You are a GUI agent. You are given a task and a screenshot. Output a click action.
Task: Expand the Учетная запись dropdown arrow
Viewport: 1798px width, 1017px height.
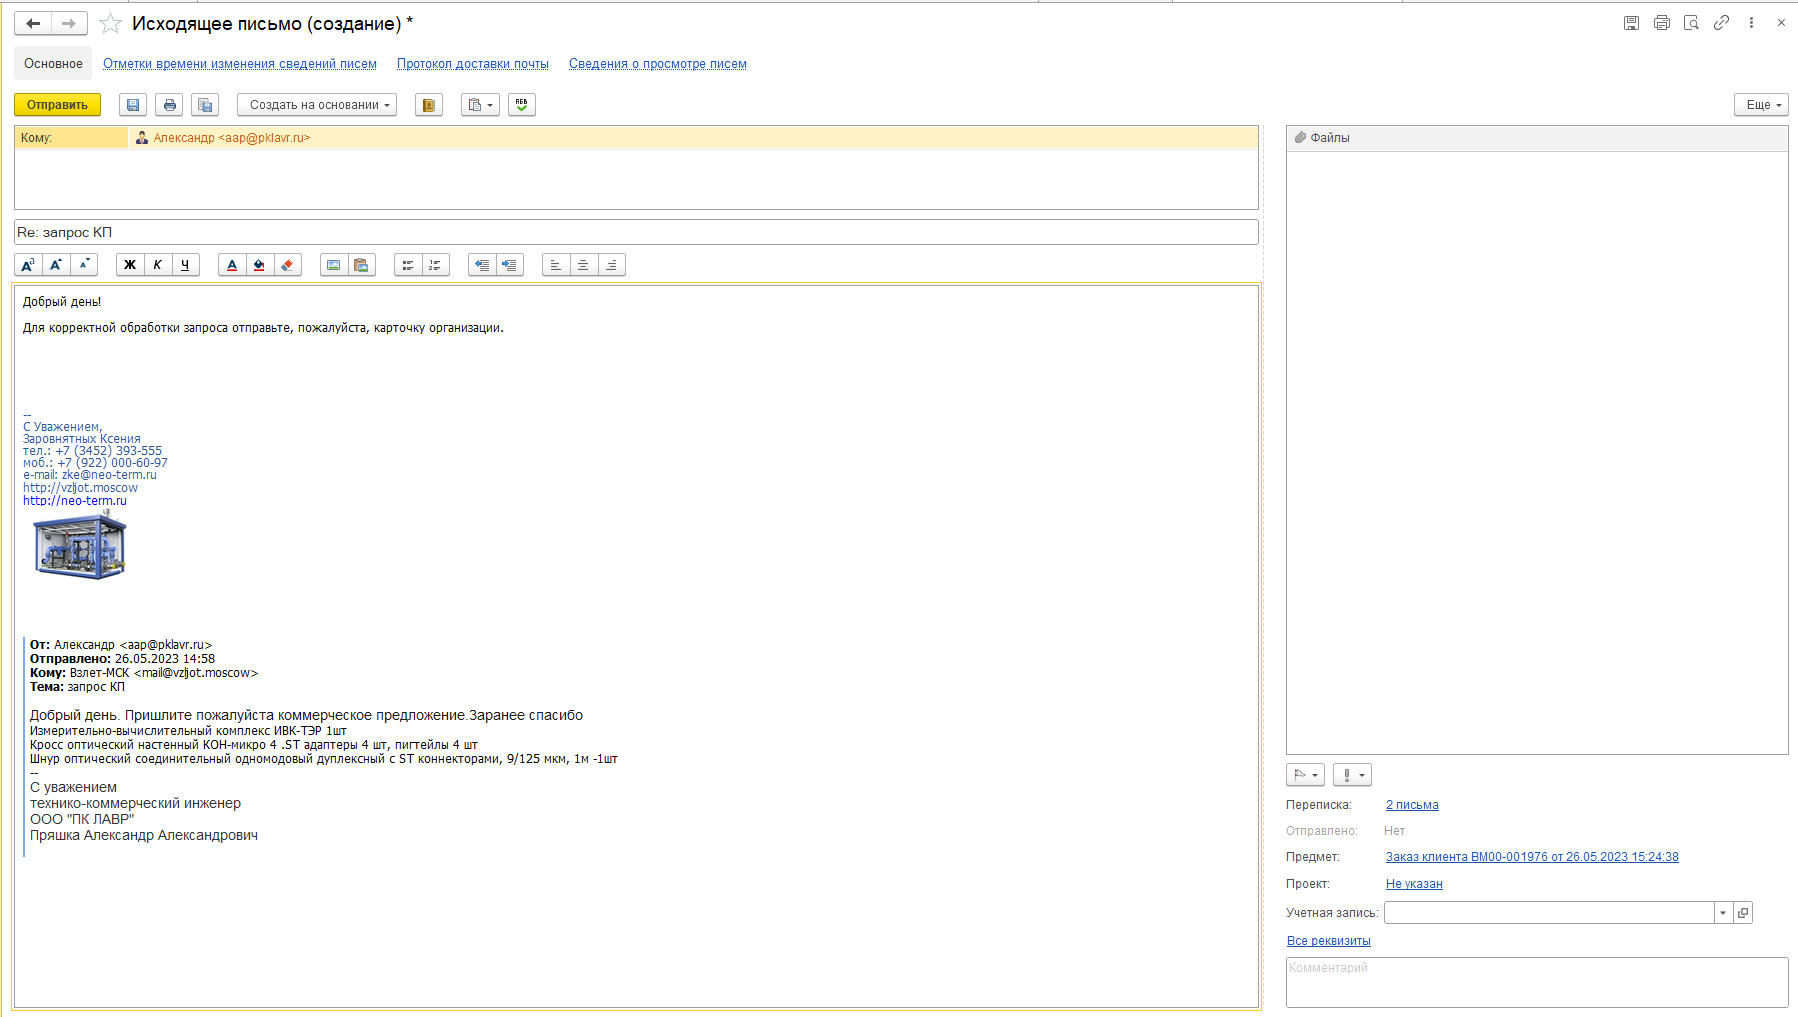point(1723,913)
